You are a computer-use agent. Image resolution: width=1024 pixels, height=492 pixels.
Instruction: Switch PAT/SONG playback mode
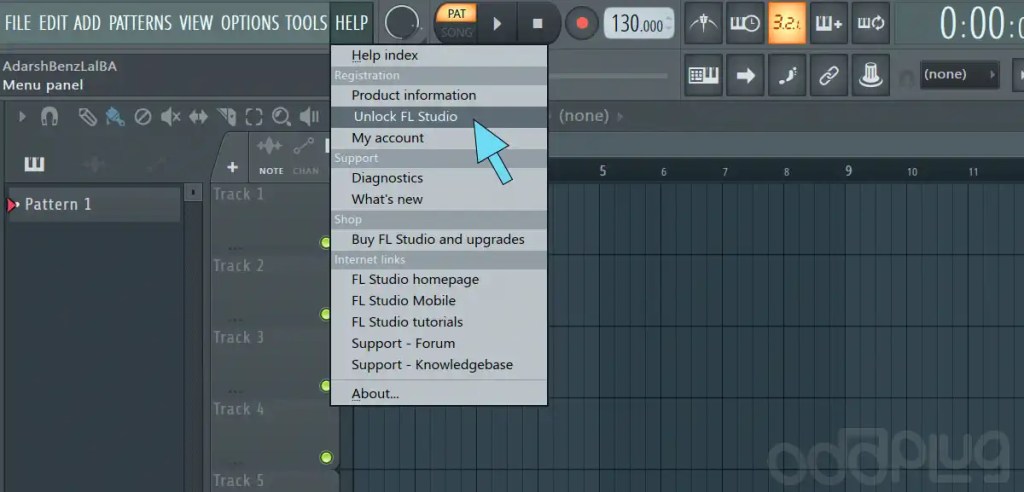coord(456,22)
